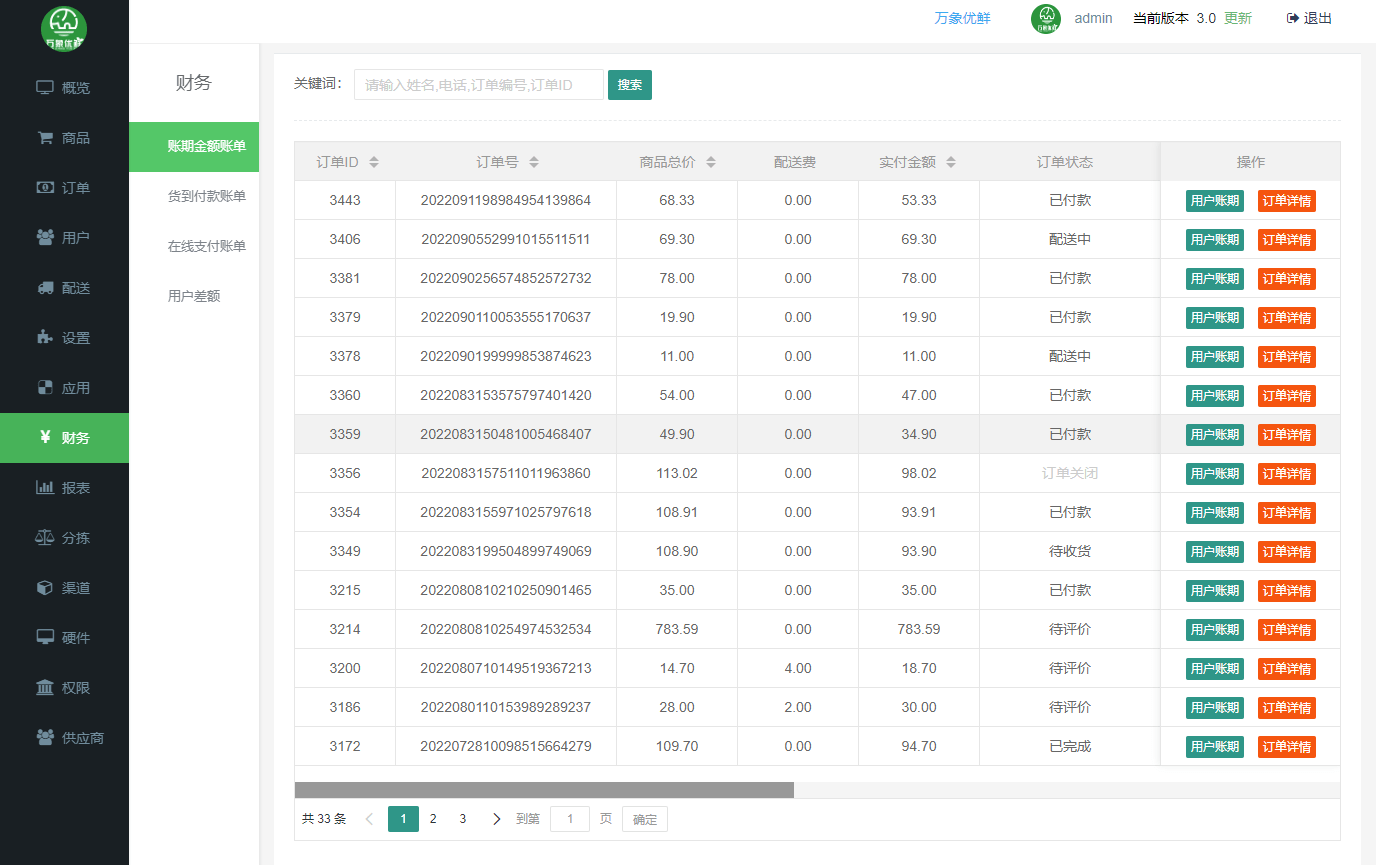1376x865 pixels.
Task: Click 订单详情 for order 3443
Action: point(1286,201)
